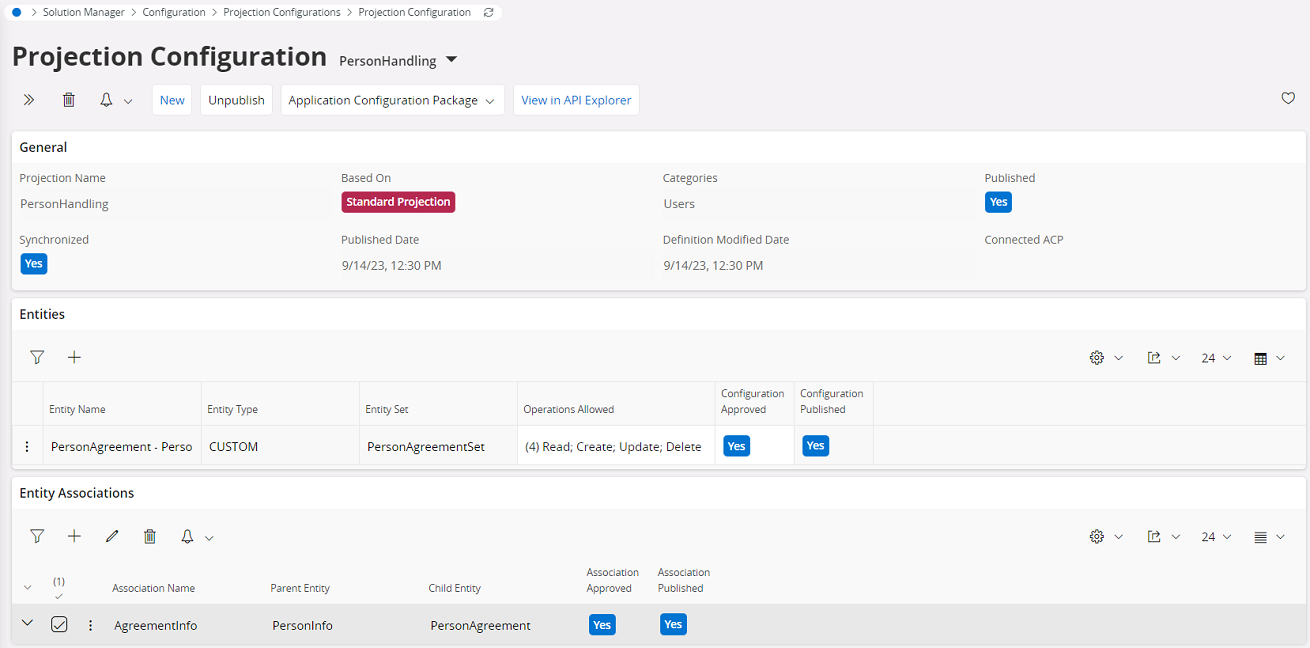Delete selected association with trash icon

[x=150, y=537]
